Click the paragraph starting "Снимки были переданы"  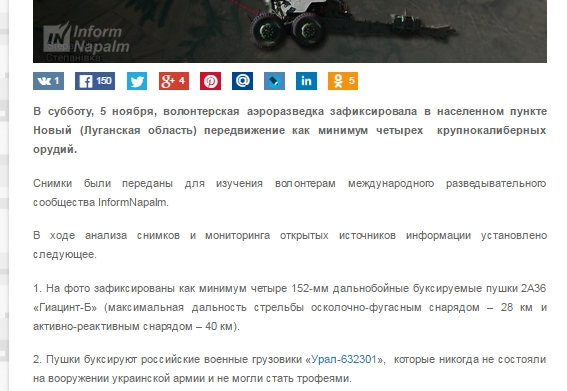pyautogui.click(x=290, y=193)
